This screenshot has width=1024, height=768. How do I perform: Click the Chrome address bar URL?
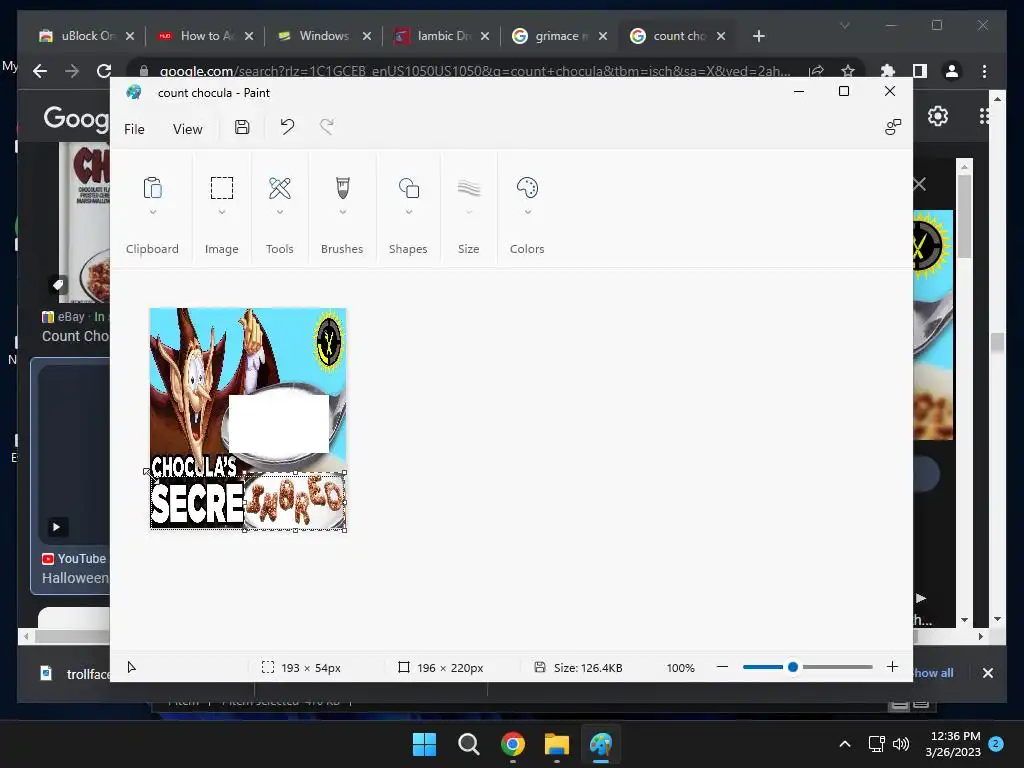pyautogui.click(x=475, y=71)
